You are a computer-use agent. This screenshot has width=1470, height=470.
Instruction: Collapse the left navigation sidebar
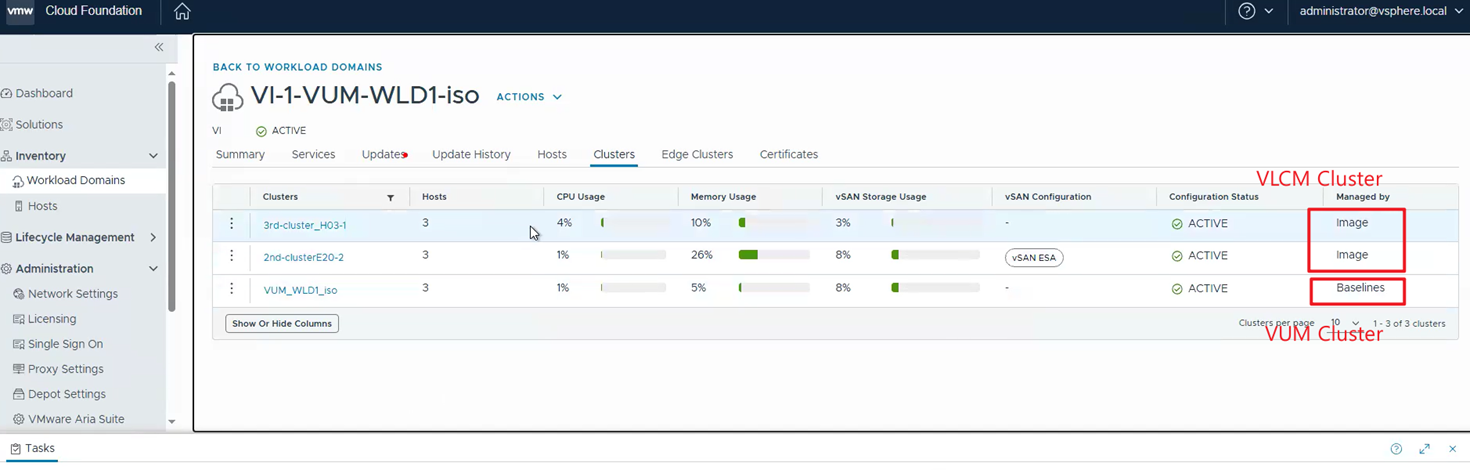159,47
